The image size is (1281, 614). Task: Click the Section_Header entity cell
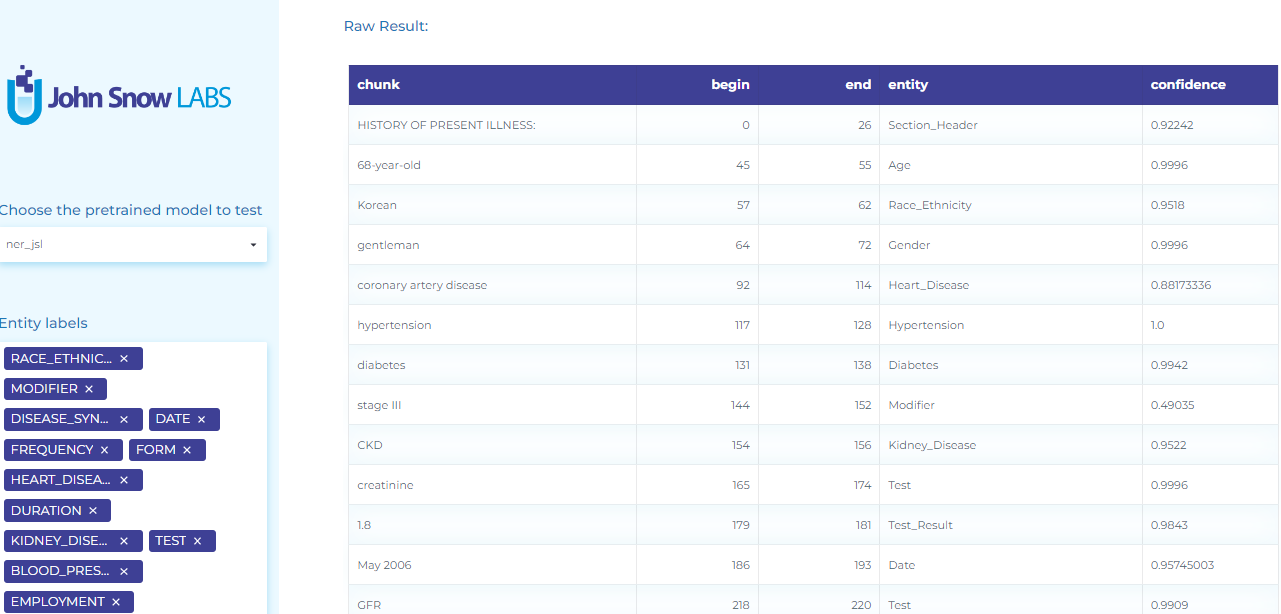1011,125
